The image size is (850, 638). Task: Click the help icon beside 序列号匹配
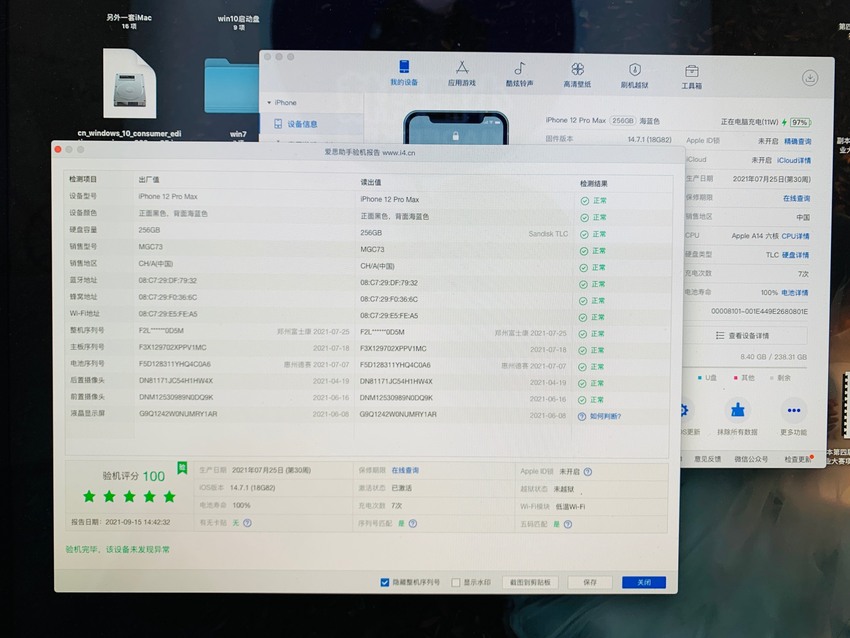coord(413,524)
